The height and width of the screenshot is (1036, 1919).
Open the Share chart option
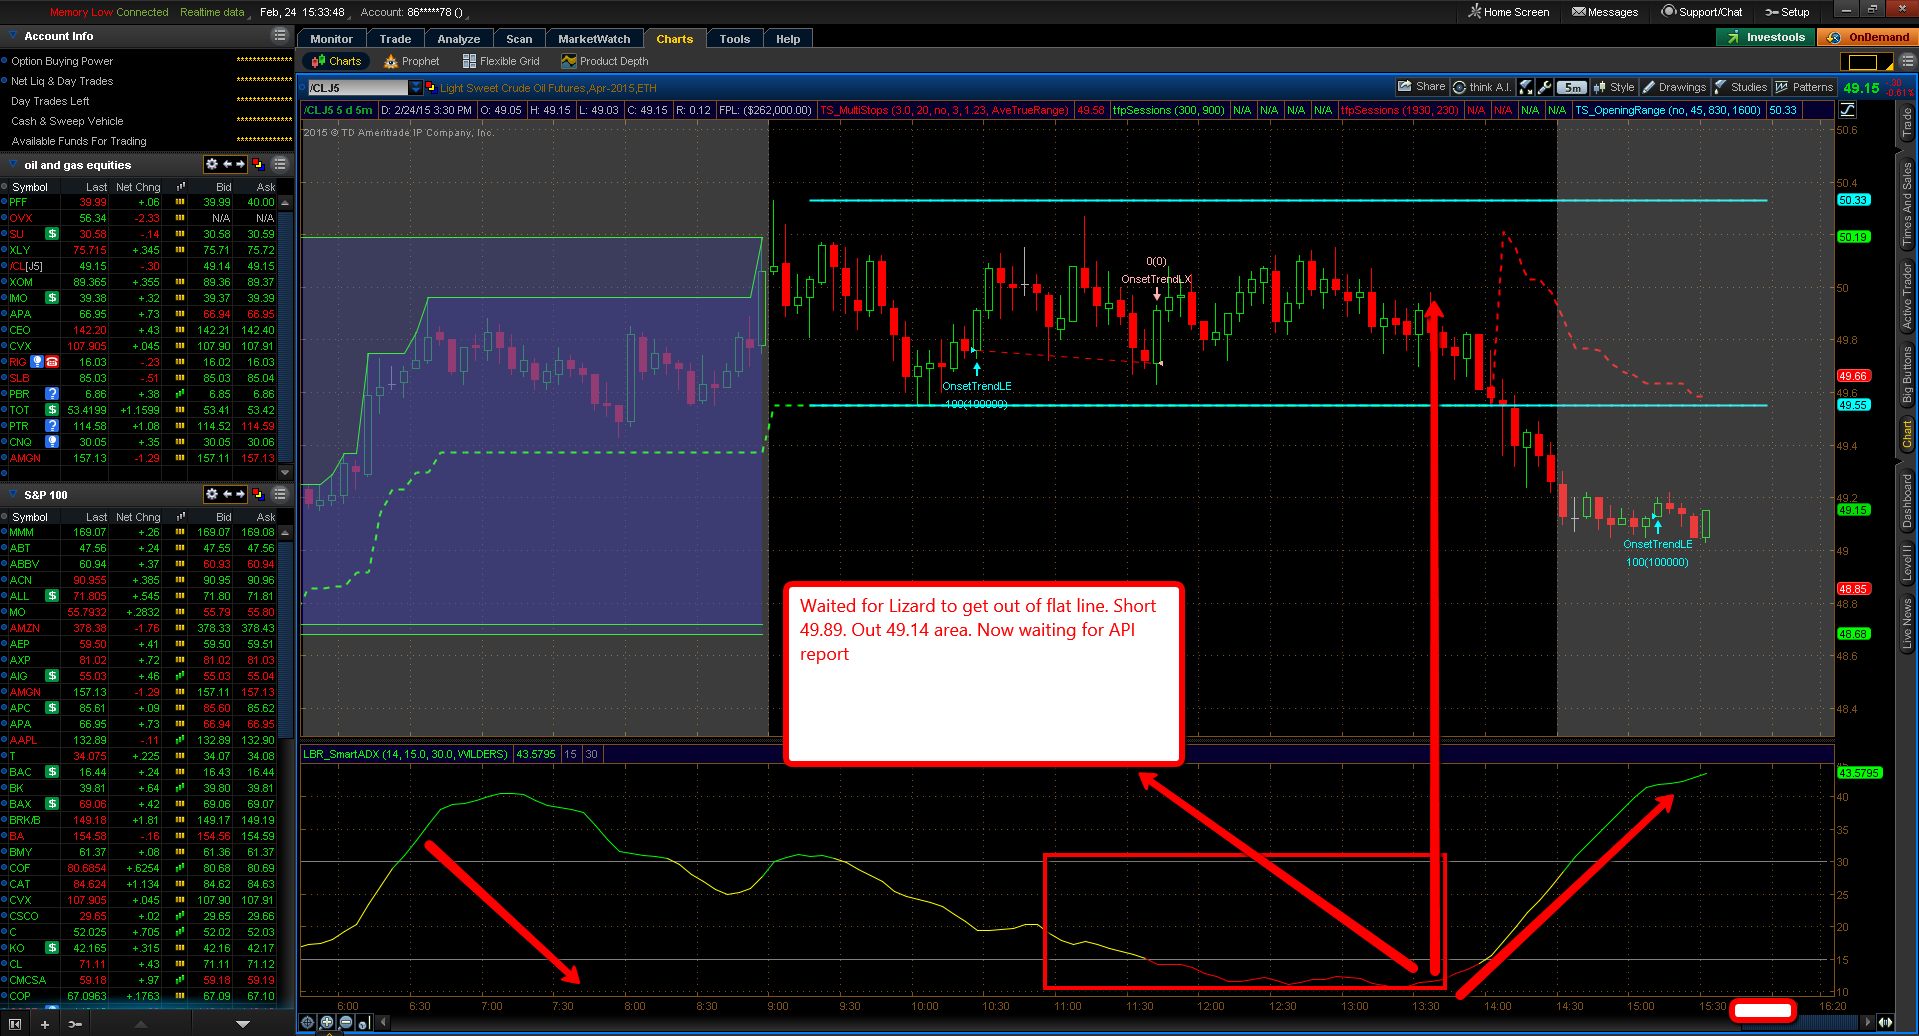pyautogui.click(x=1421, y=87)
